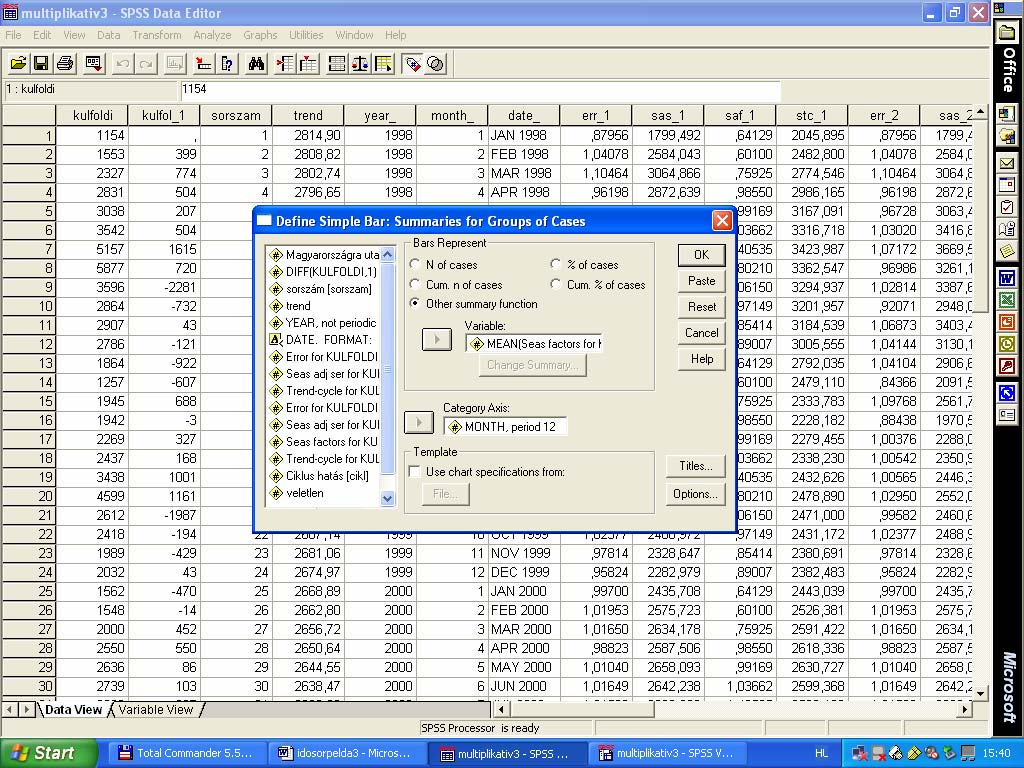
Task: Click the Insert Variable toolbar icon
Action: pos(308,63)
